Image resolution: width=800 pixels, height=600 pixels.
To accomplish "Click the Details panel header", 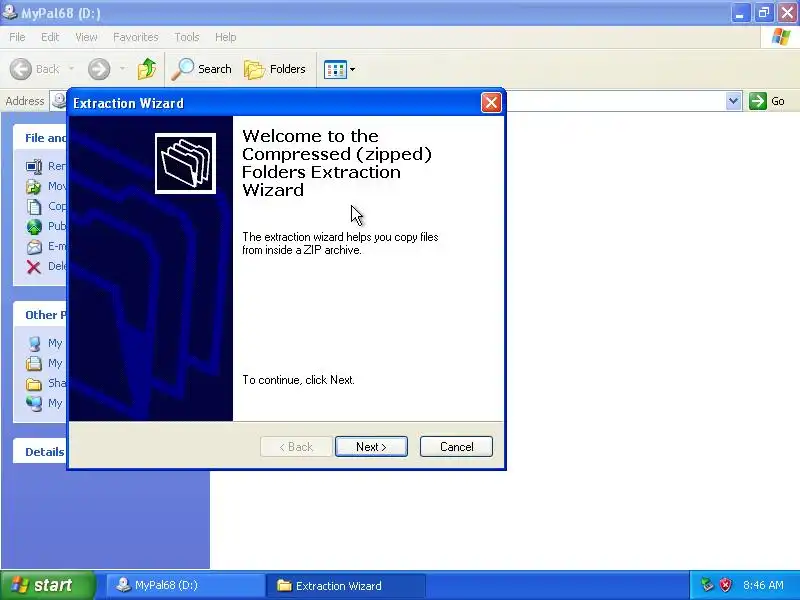I will click(40, 452).
